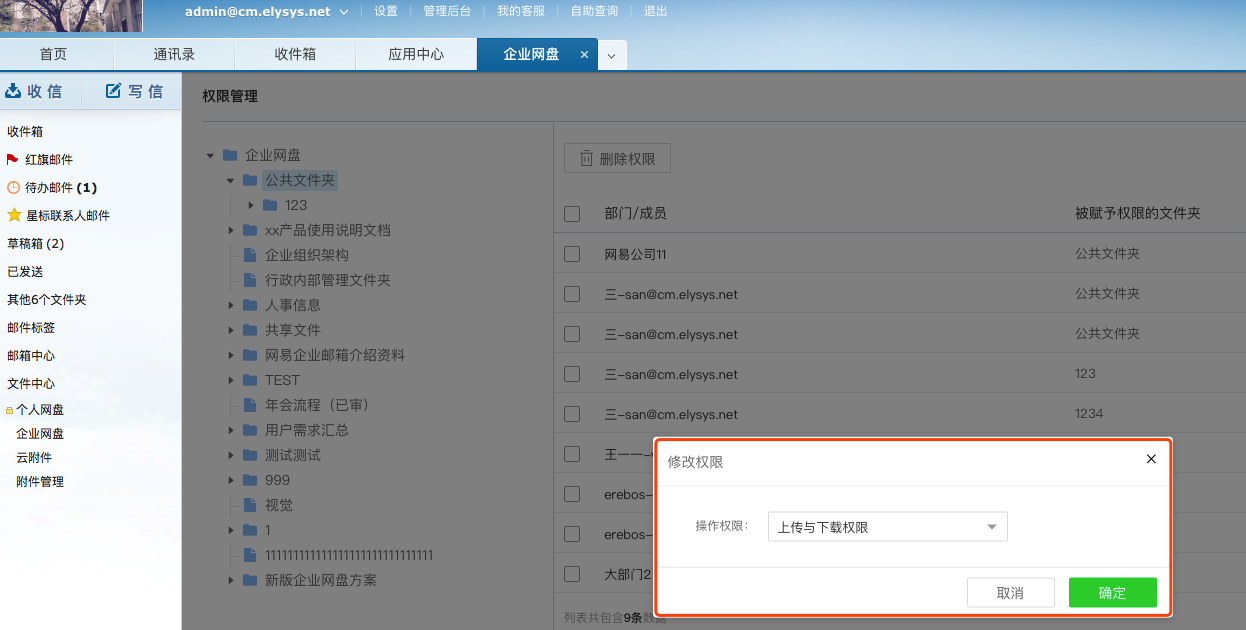Check the box for 网易公司11 row
Screen dimensions: 1246x630
[x=572, y=254]
